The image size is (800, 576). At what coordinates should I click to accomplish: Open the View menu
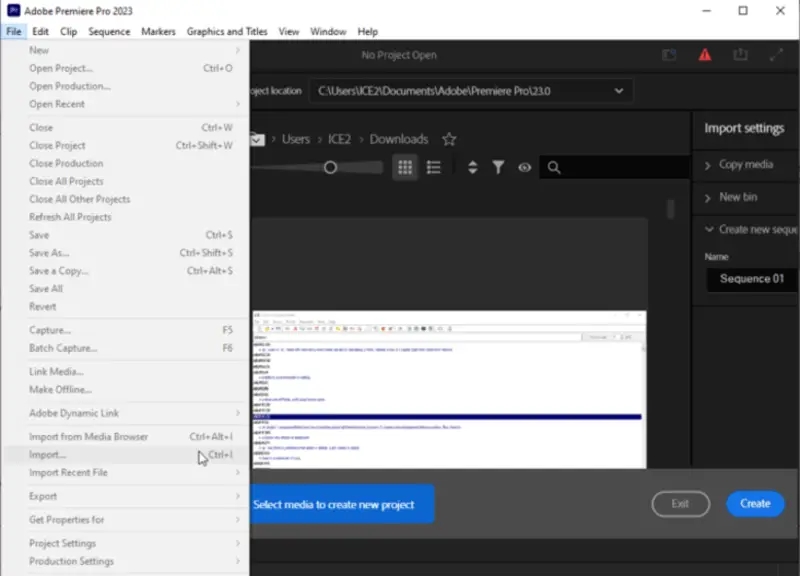tap(289, 32)
